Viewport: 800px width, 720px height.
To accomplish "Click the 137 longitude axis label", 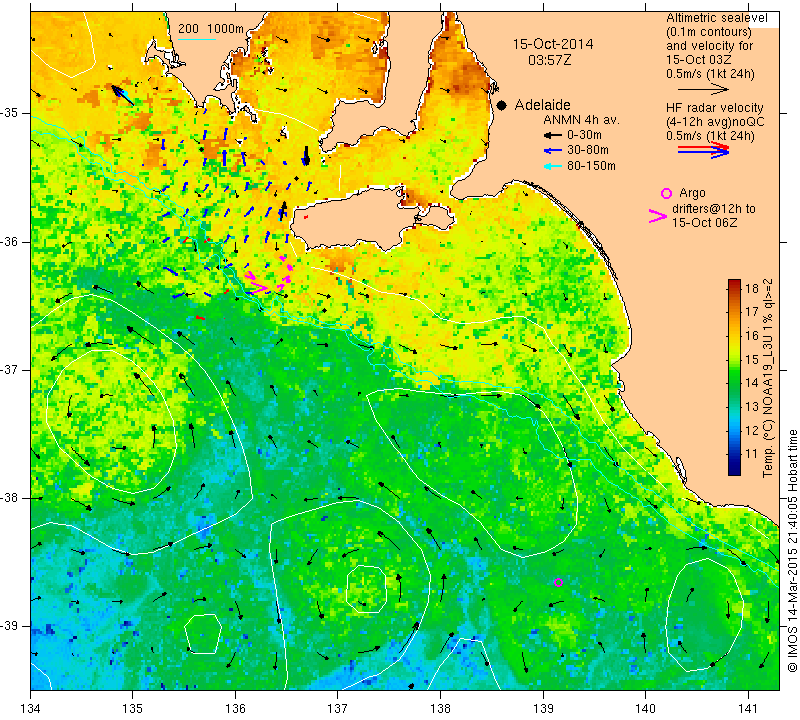I will coord(338,709).
